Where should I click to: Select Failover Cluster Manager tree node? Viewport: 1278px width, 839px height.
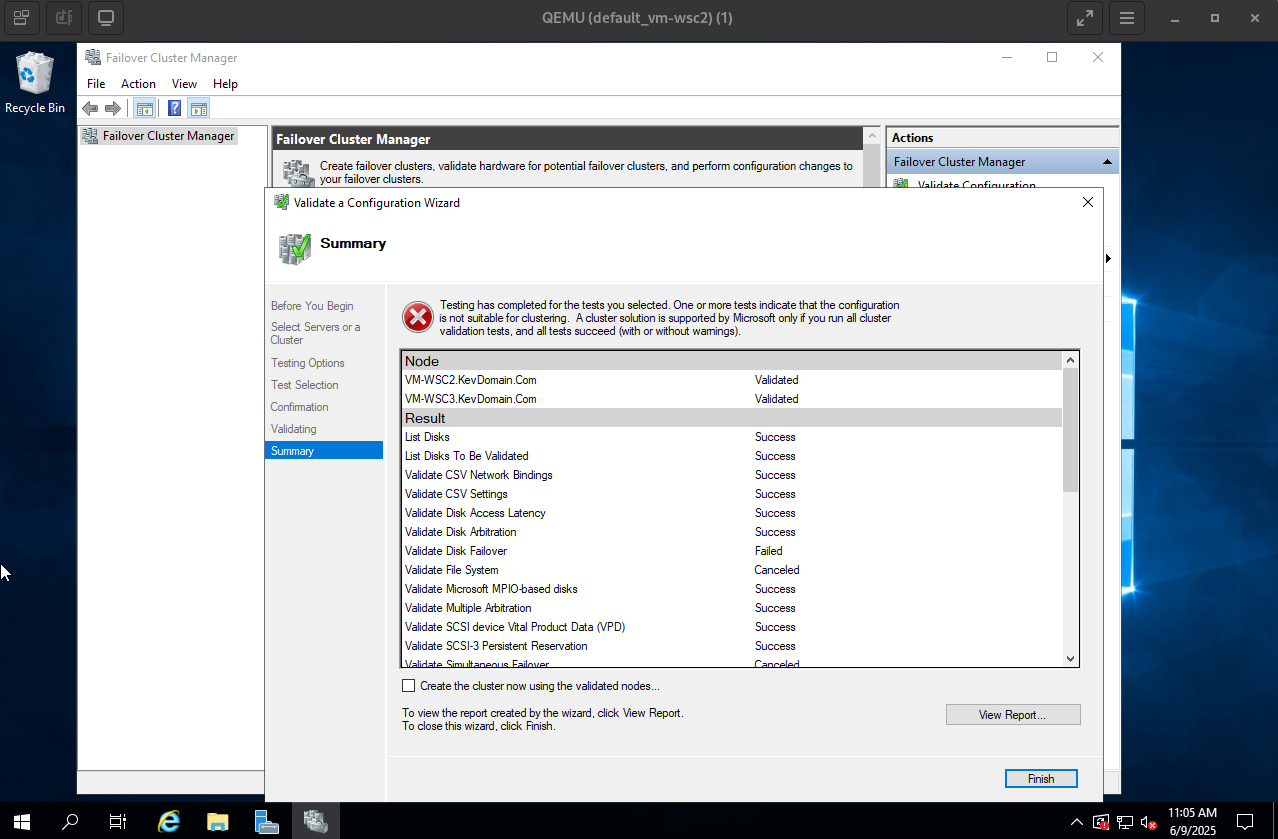coord(160,136)
